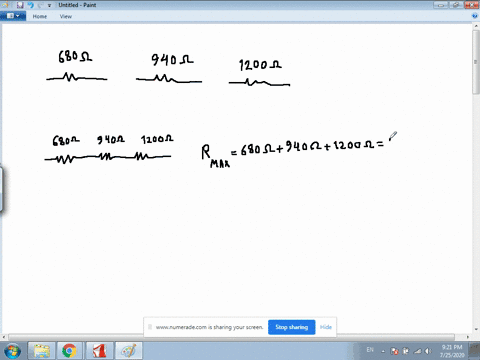Image resolution: width=480 pixels, height=360 pixels.
Task: Click the Show desktop button
Action: coord(475,351)
